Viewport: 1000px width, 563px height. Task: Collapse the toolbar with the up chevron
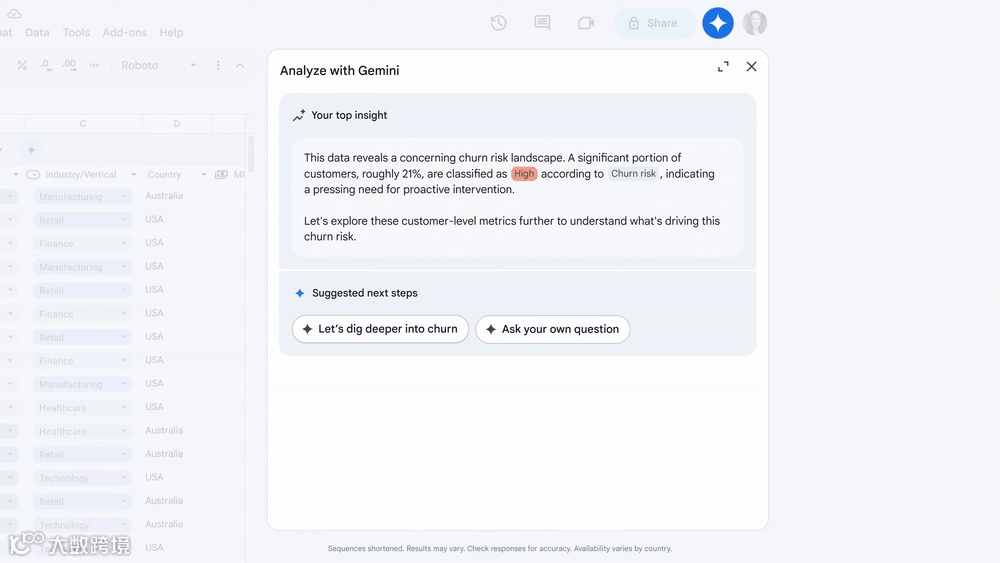pyautogui.click(x=240, y=65)
